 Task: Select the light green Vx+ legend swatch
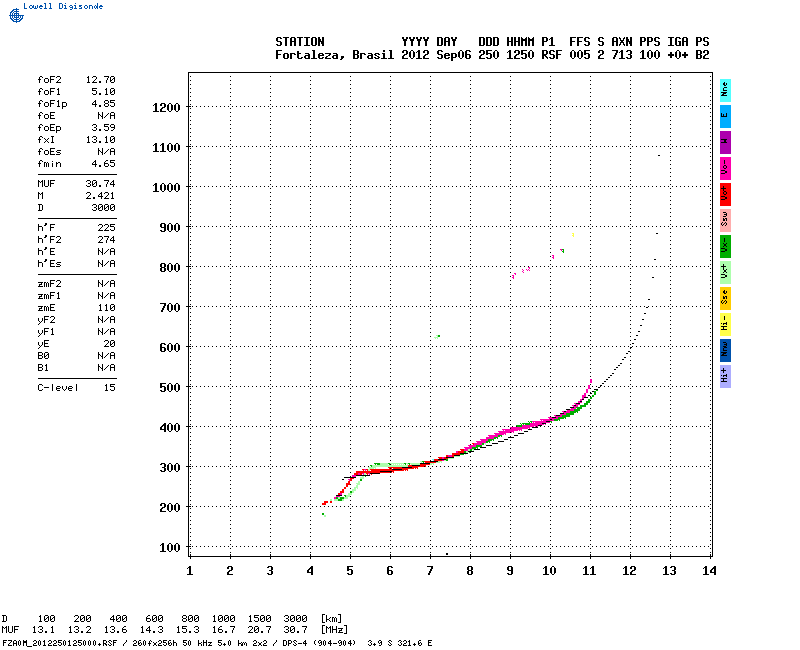[725, 272]
